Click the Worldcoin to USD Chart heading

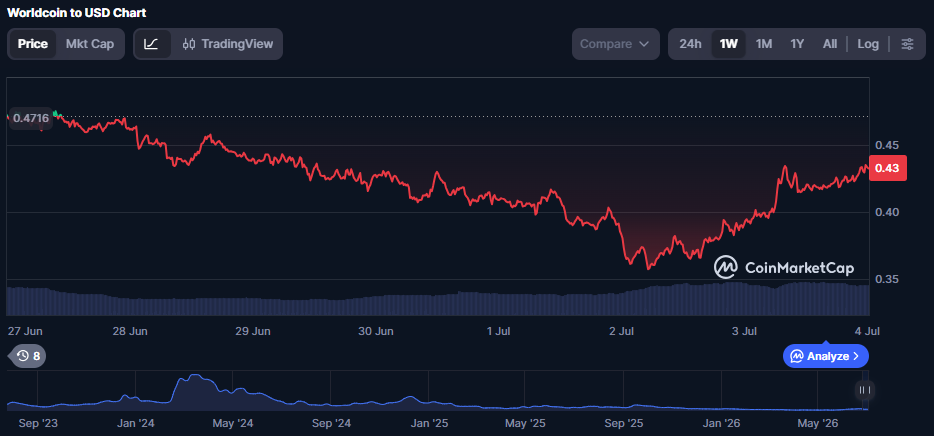76,13
